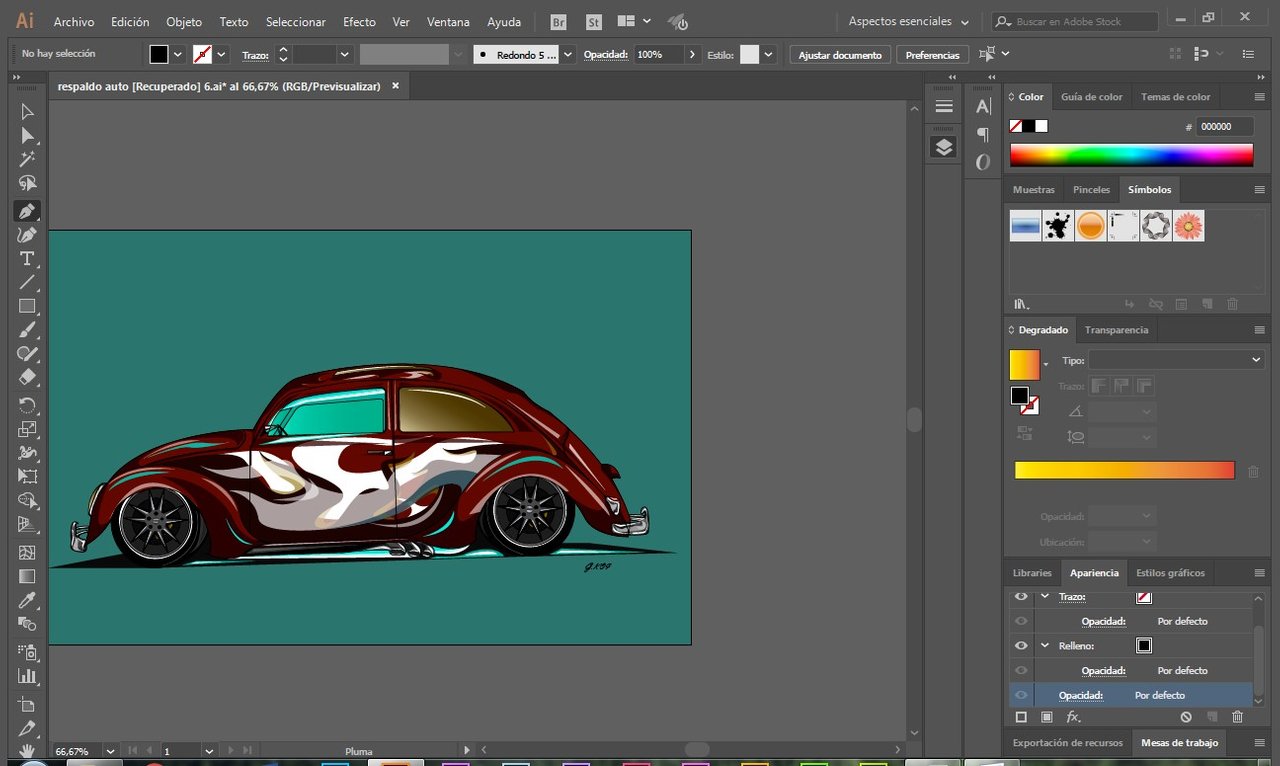This screenshot has height=766, width=1280.
Task: Collapse the Relleno attribute chevron
Action: (x=1045, y=645)
